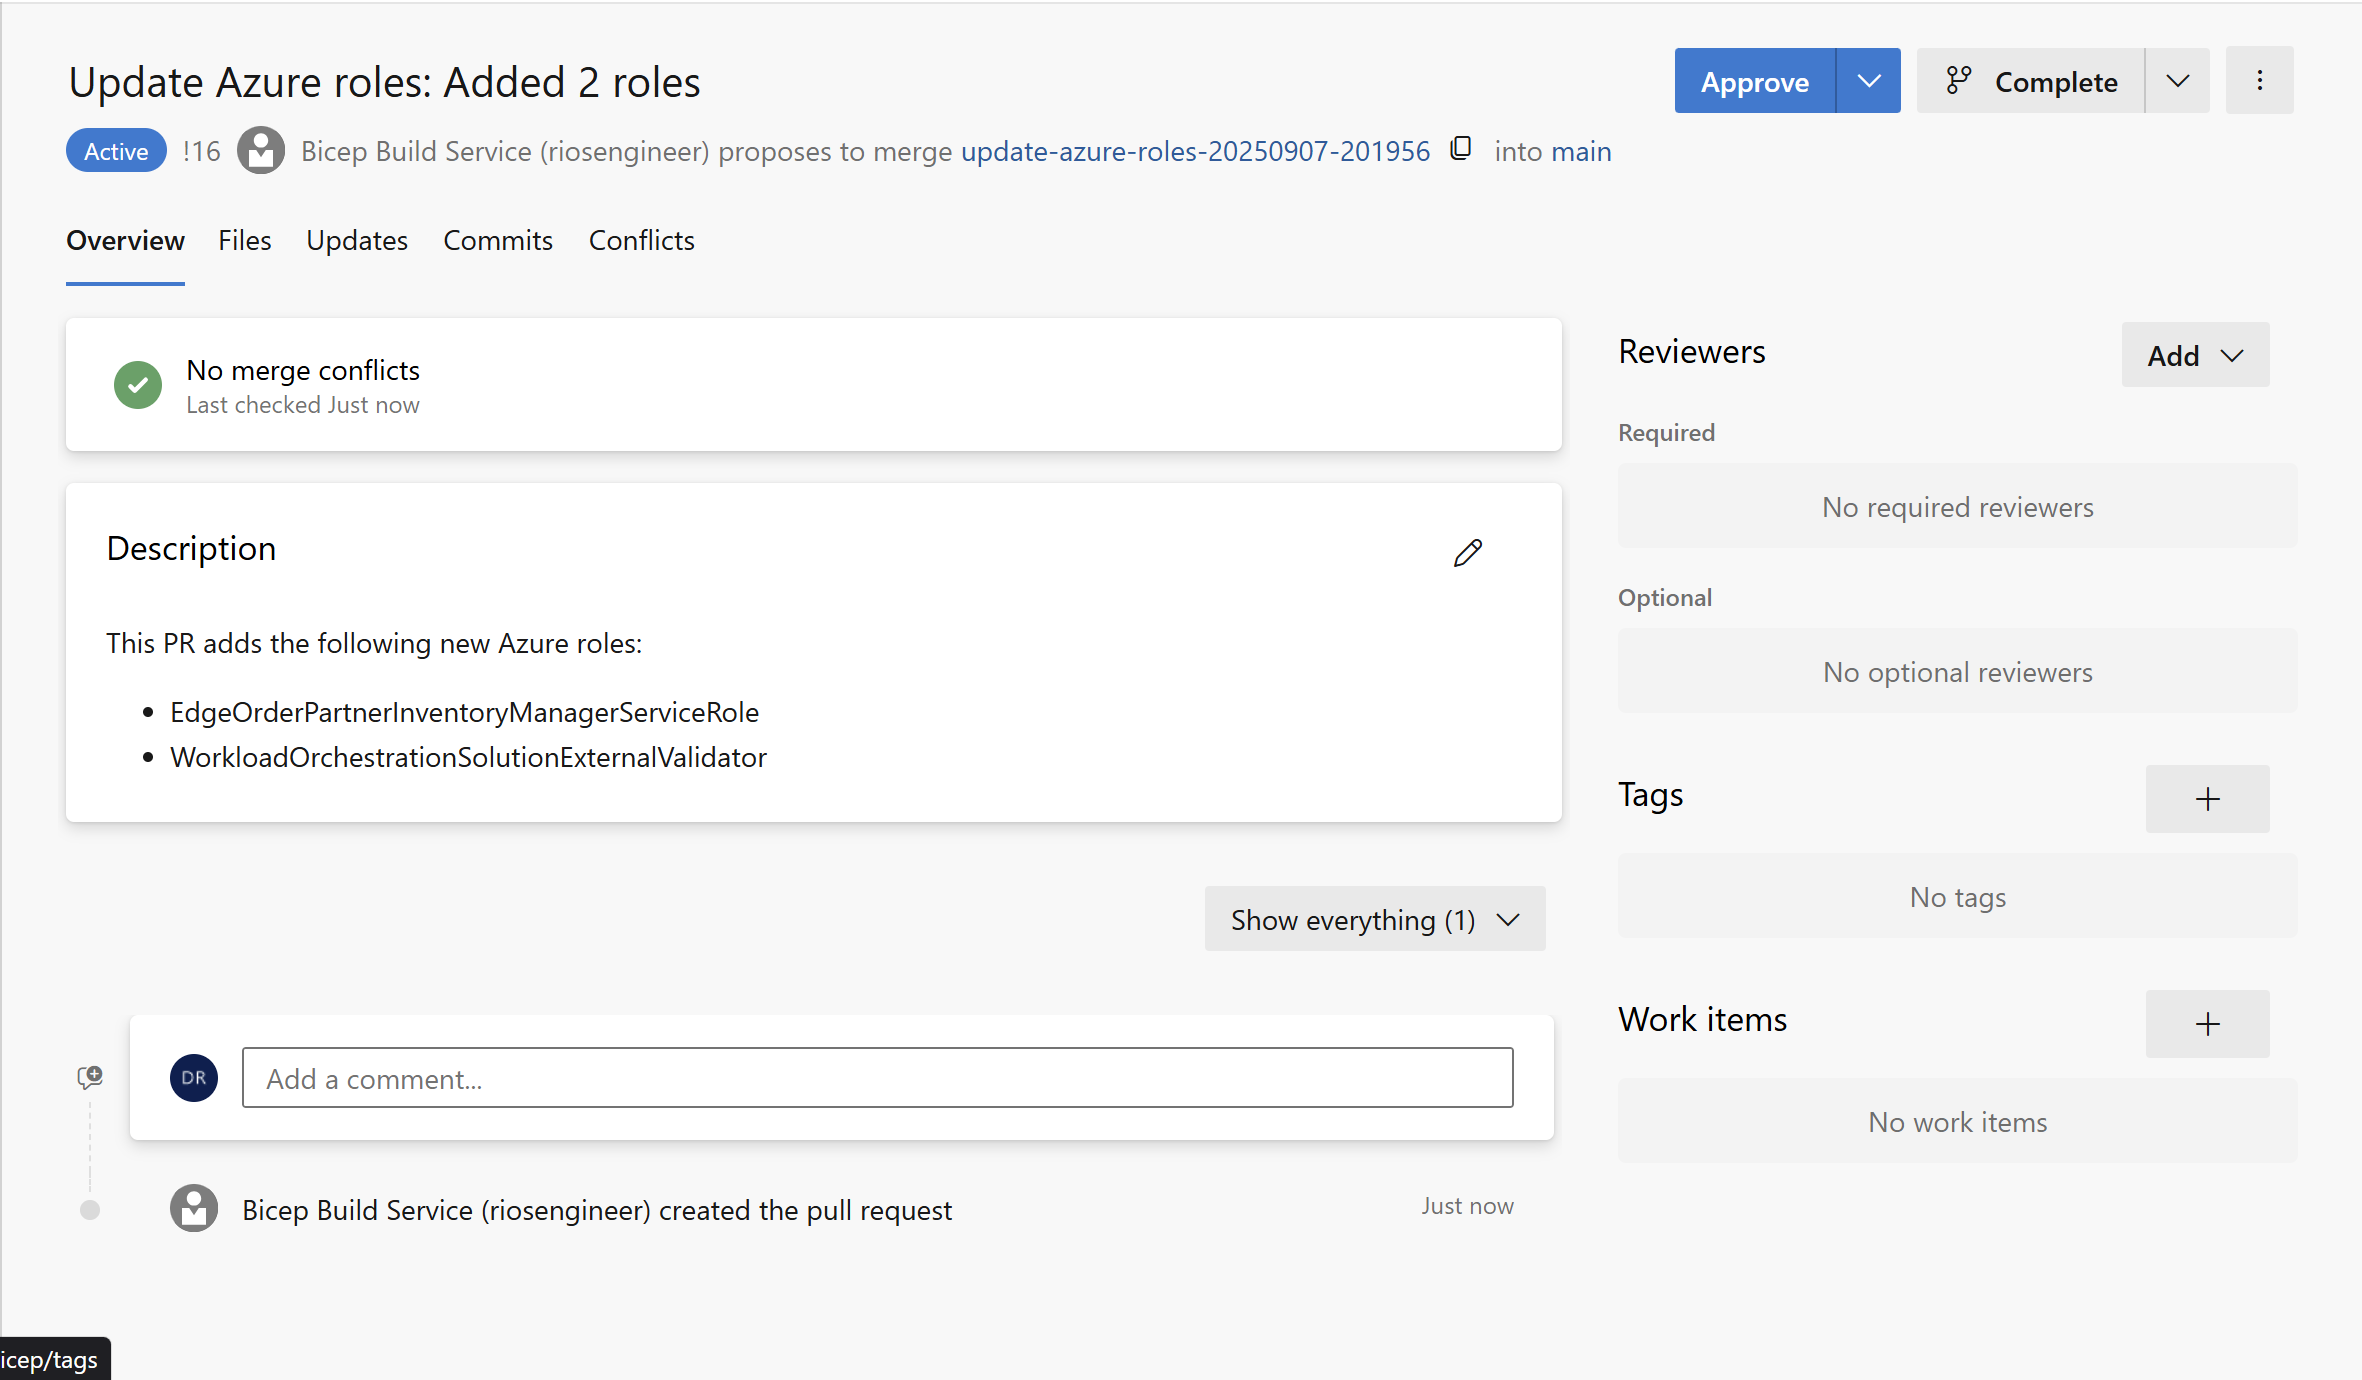Click the Bicep Build Service avatar in header

coord(261,150)
